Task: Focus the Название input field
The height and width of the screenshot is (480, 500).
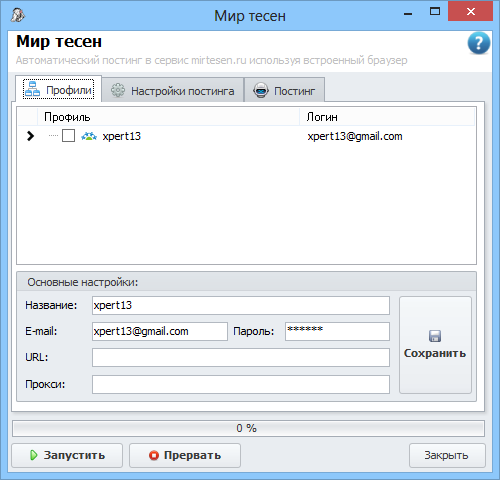Action: pos(241,305)
